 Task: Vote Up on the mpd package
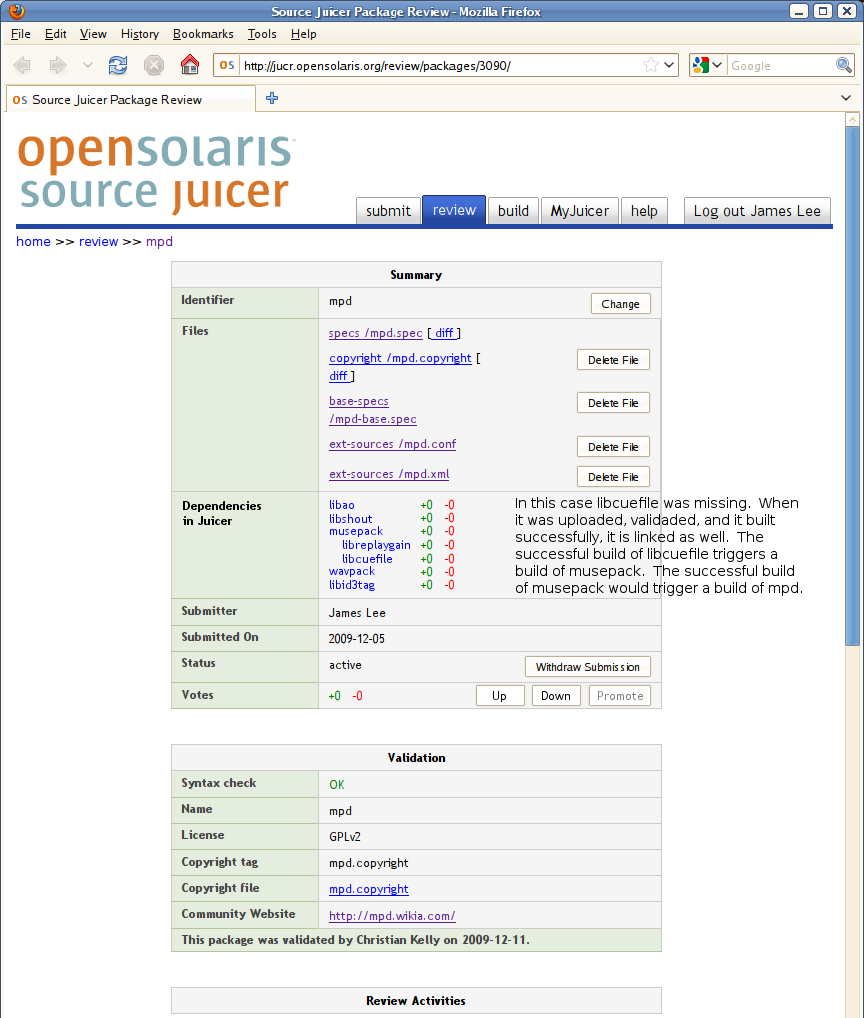499,696
